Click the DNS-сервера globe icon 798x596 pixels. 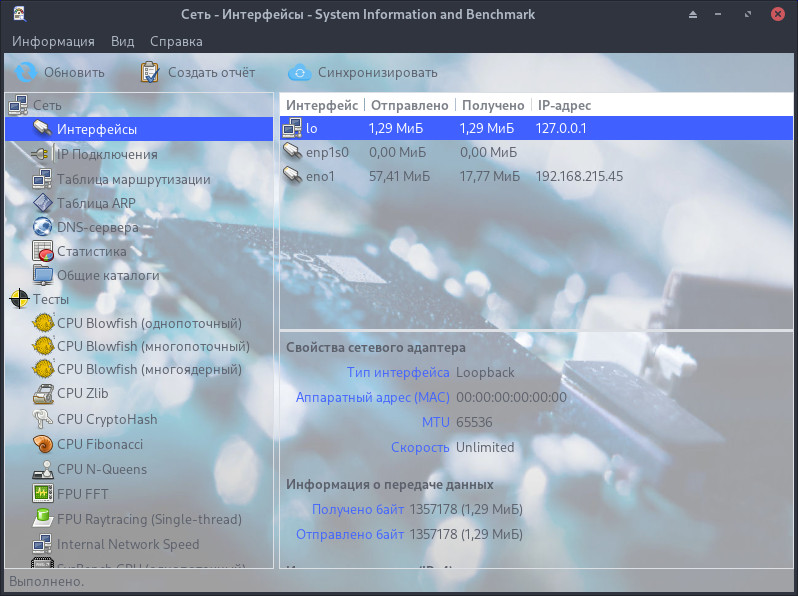(x=42, y=226)
